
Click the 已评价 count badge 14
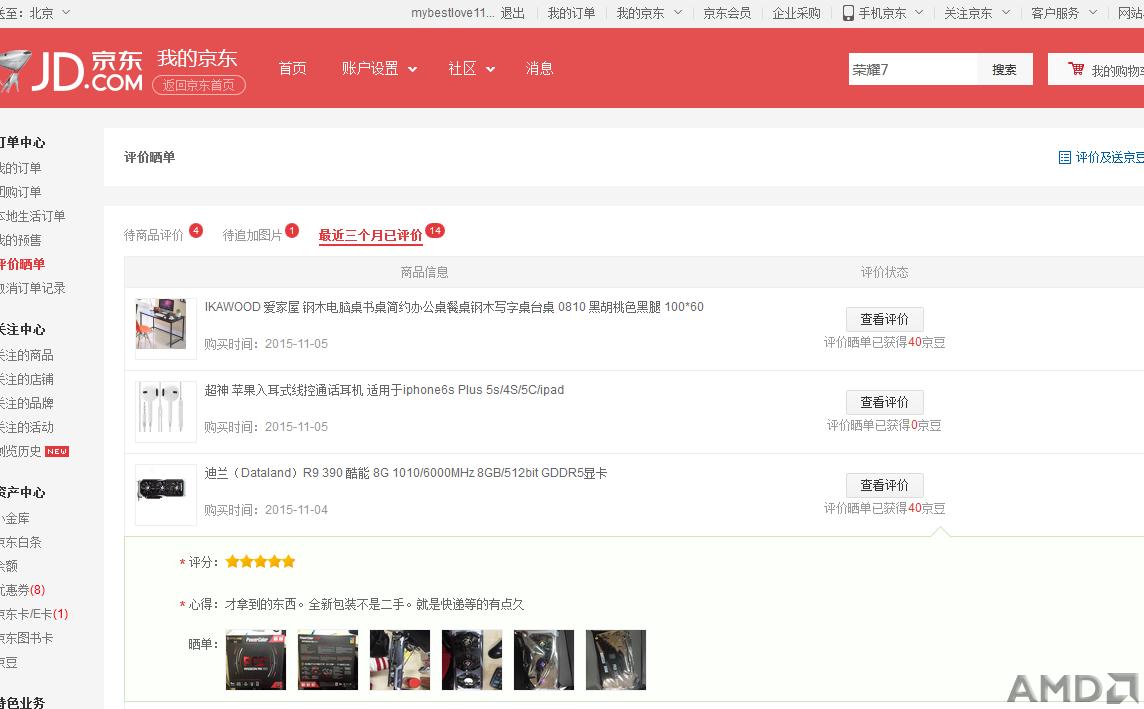[435, 230]
